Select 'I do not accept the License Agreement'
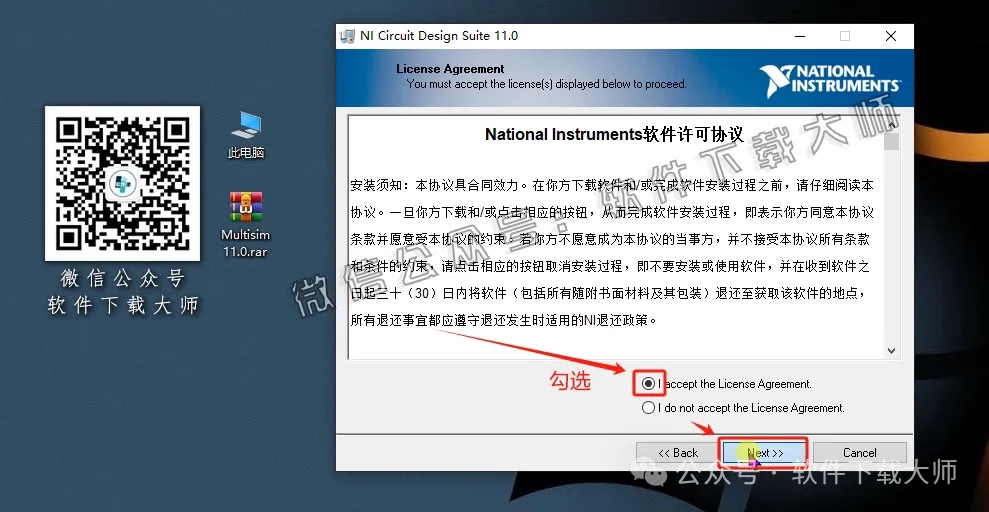The height and width of the screenshot is (512, 989). click(648, 408)
